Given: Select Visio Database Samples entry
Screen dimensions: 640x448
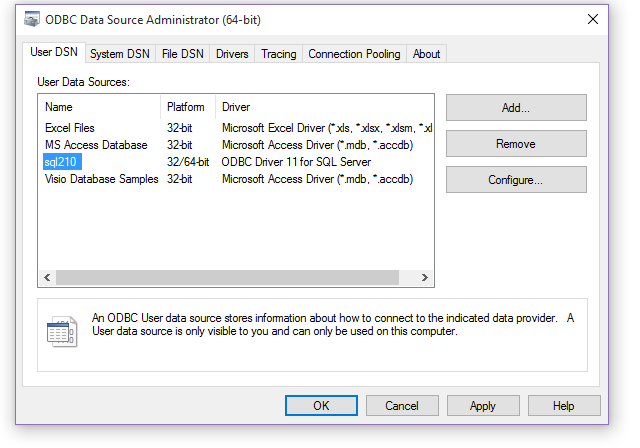Looking at the screenshot, I should (102, 179).
